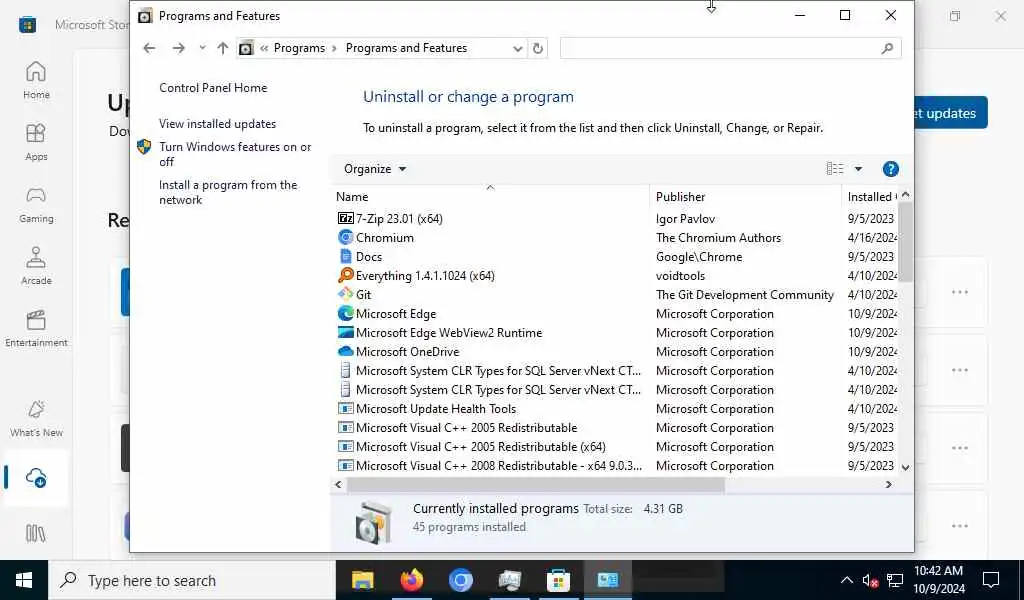Click the Docs app icon in list
The height and width of the screenshot is (600, 1024).
[345, 257]
